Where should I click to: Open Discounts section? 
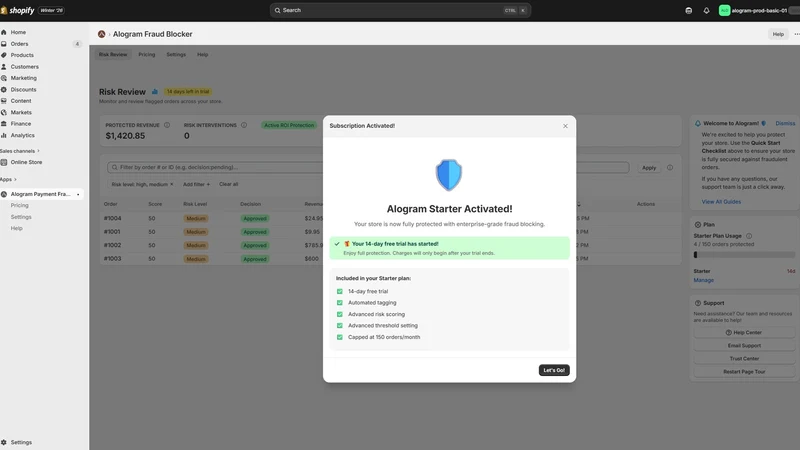coord(23,90)
